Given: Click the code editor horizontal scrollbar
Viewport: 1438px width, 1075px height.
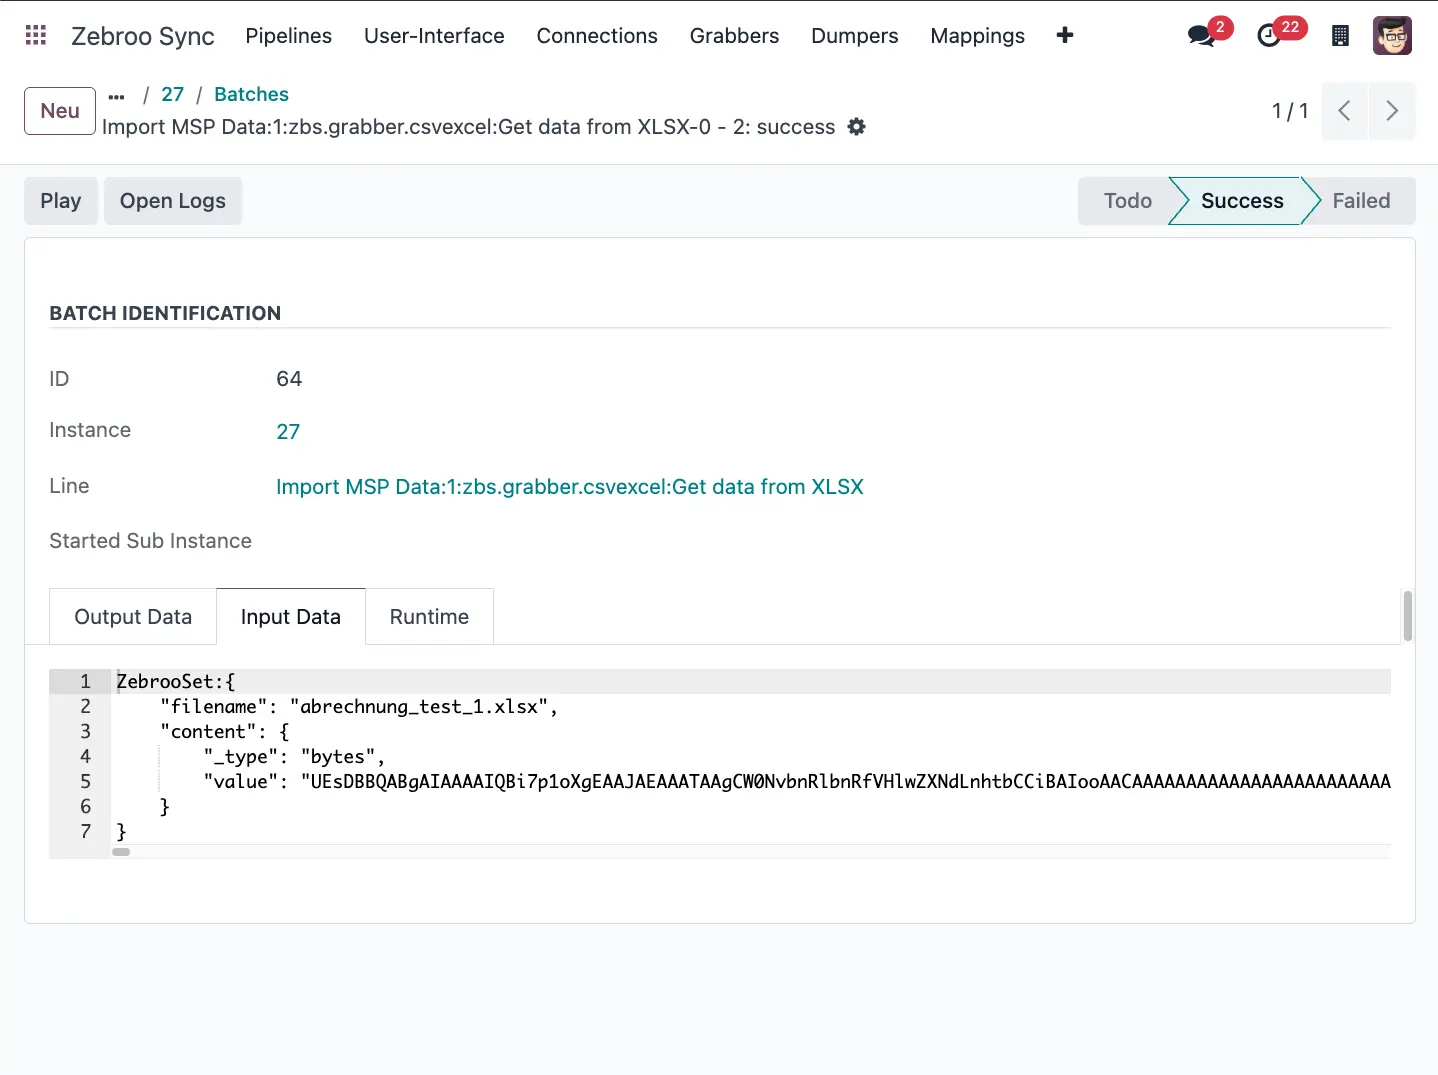Looking at the screenshot, I should click(x=121, y=852).
